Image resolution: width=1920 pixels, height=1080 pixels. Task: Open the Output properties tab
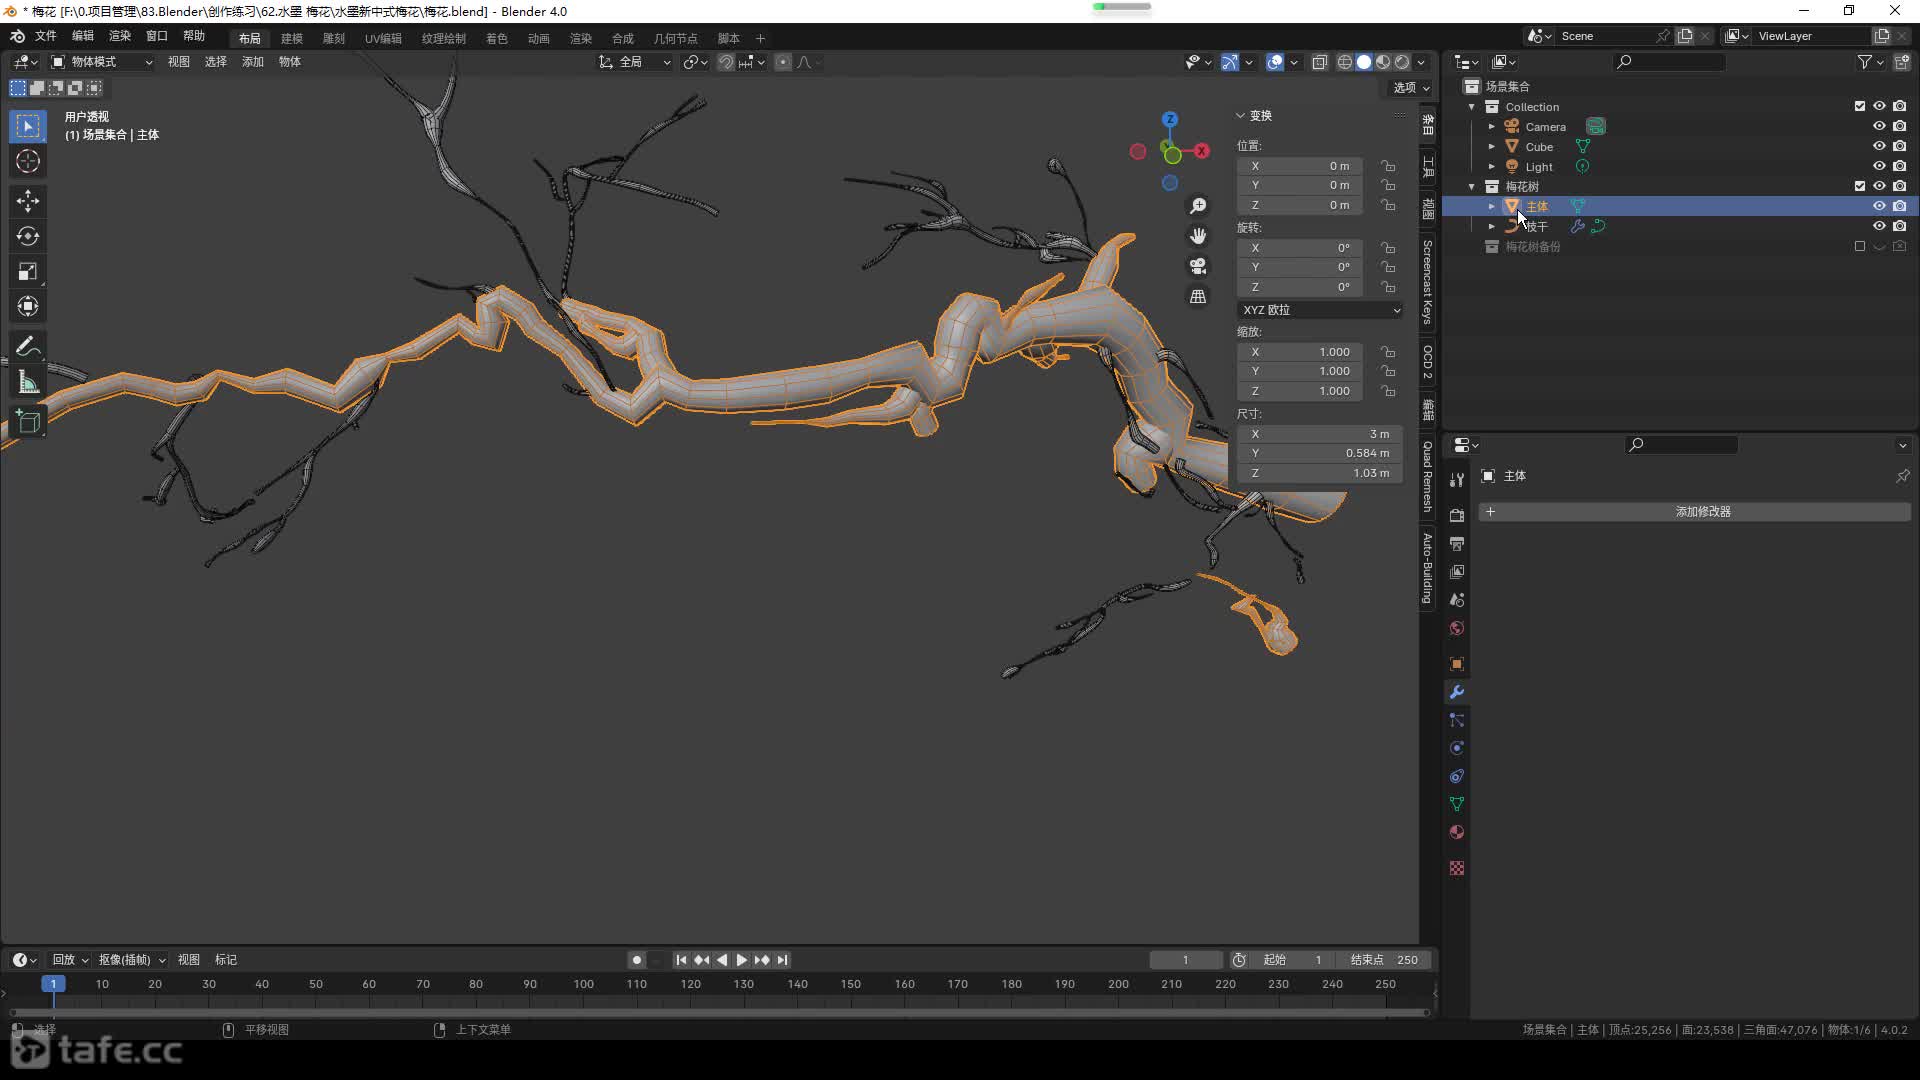[x=1457, y=544]
